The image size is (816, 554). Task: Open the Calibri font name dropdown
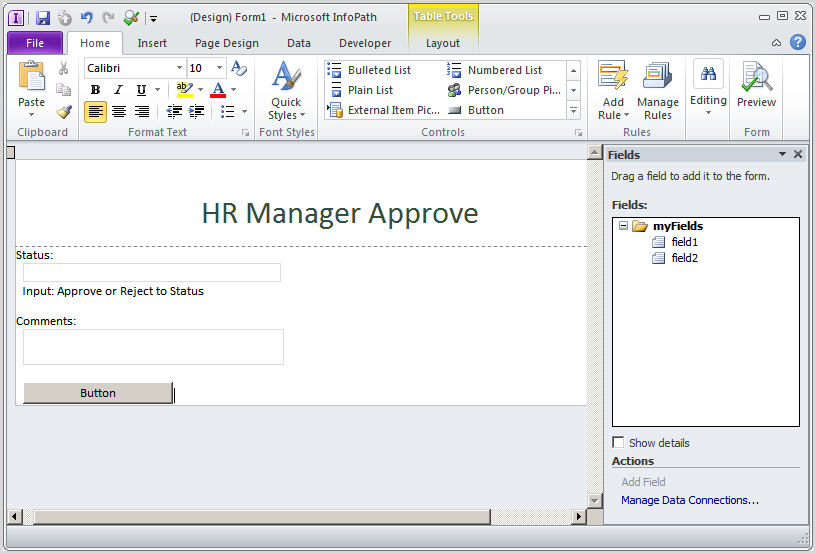tap(179, 68)
